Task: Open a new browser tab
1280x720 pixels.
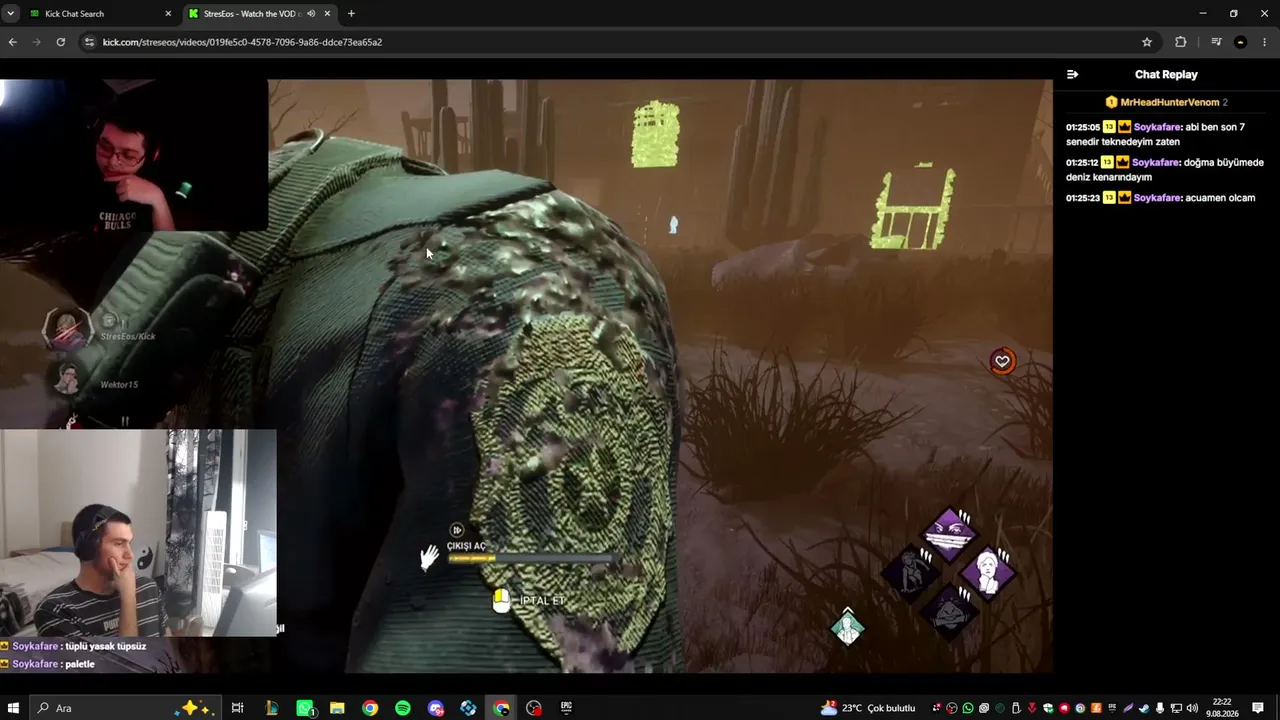Action: [x=351, y=14]
